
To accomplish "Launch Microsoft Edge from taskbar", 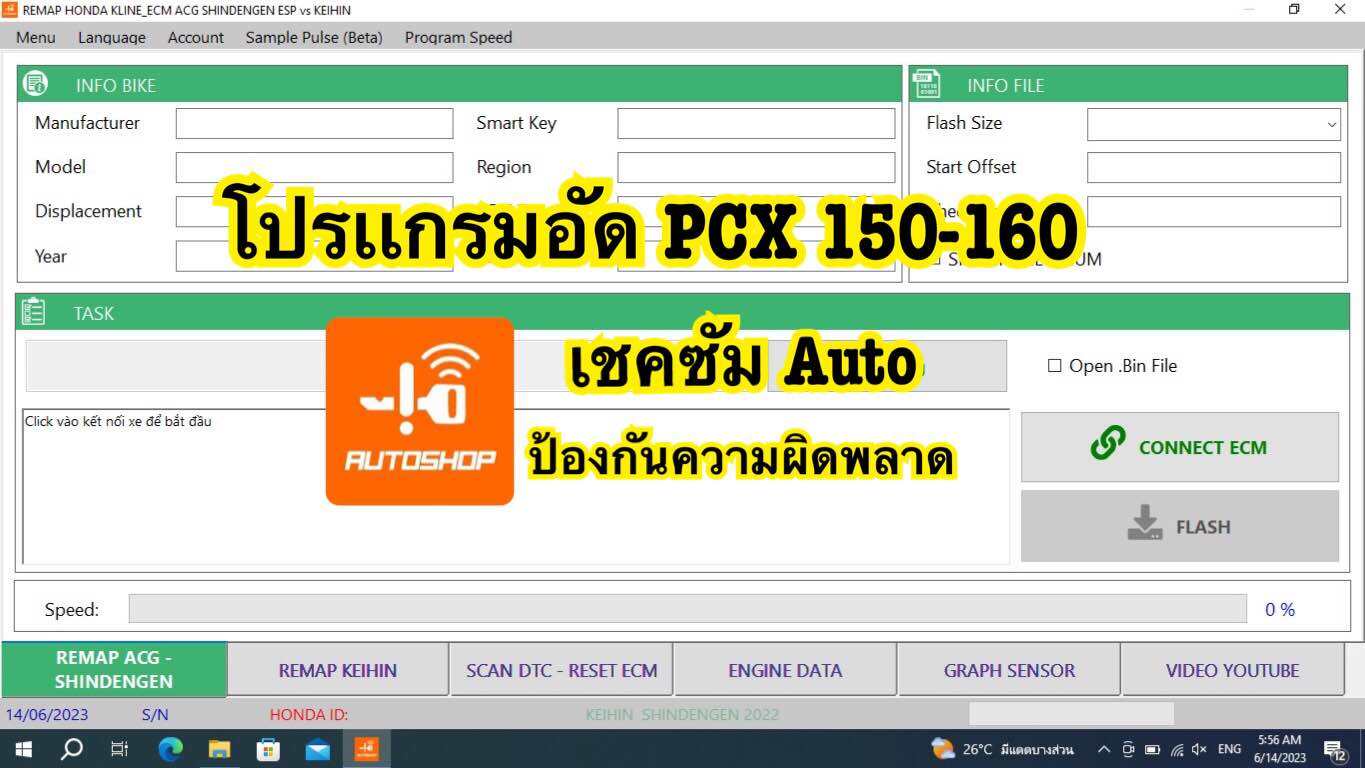I will tap(171, 748).
